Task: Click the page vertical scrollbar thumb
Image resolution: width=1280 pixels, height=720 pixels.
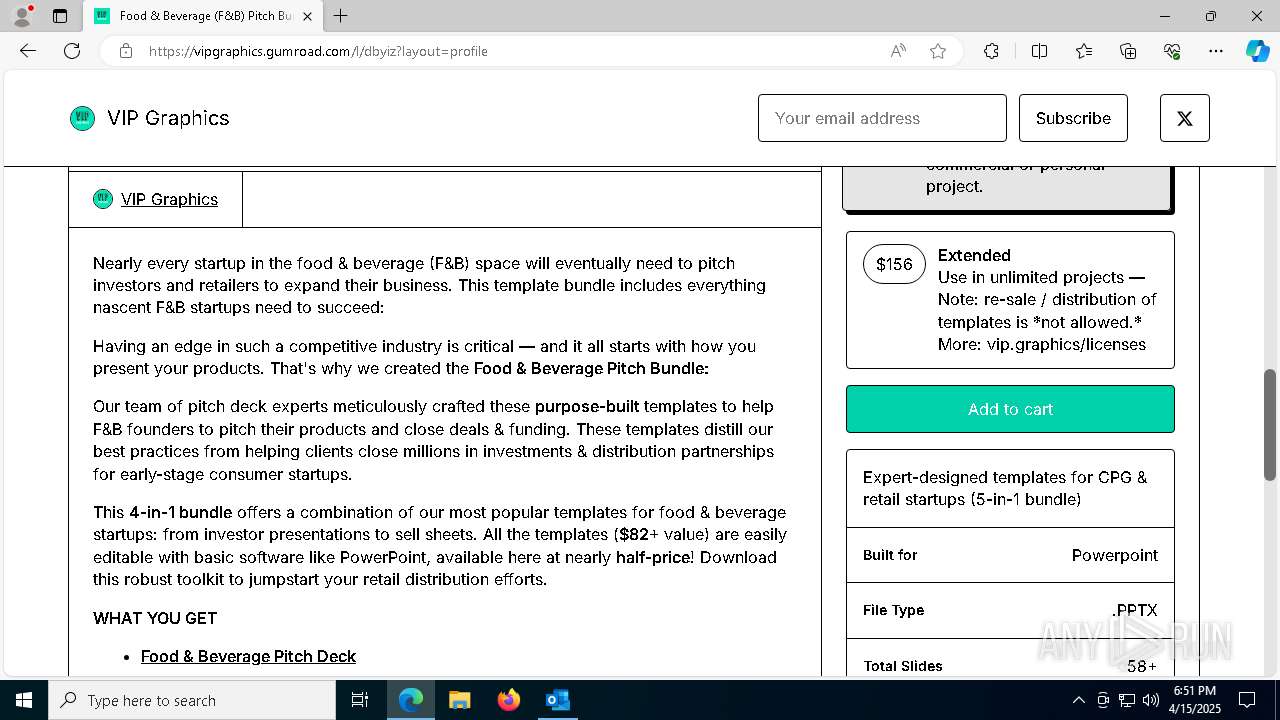Action: (x=1270, y=425)
